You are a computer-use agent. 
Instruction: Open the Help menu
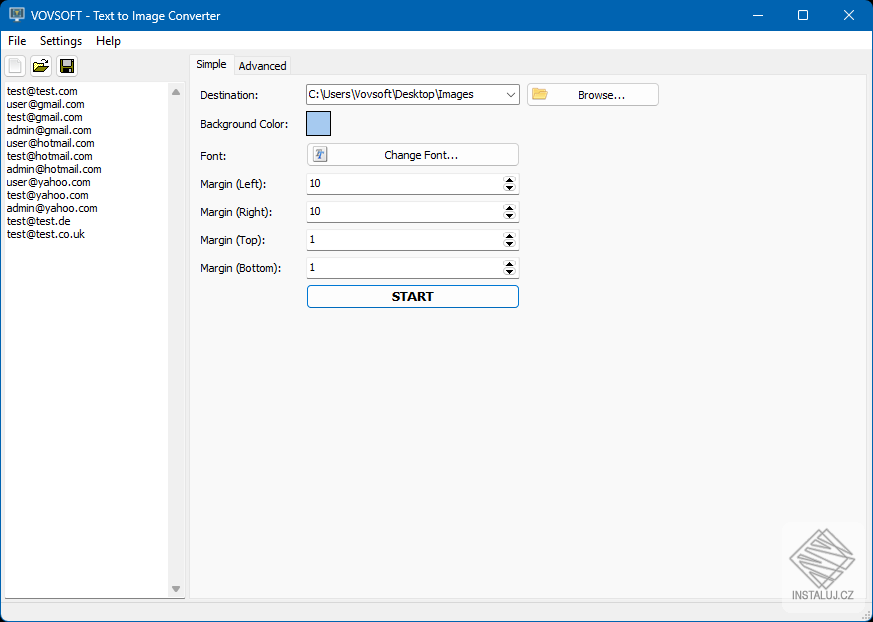[x=108, y=41]
